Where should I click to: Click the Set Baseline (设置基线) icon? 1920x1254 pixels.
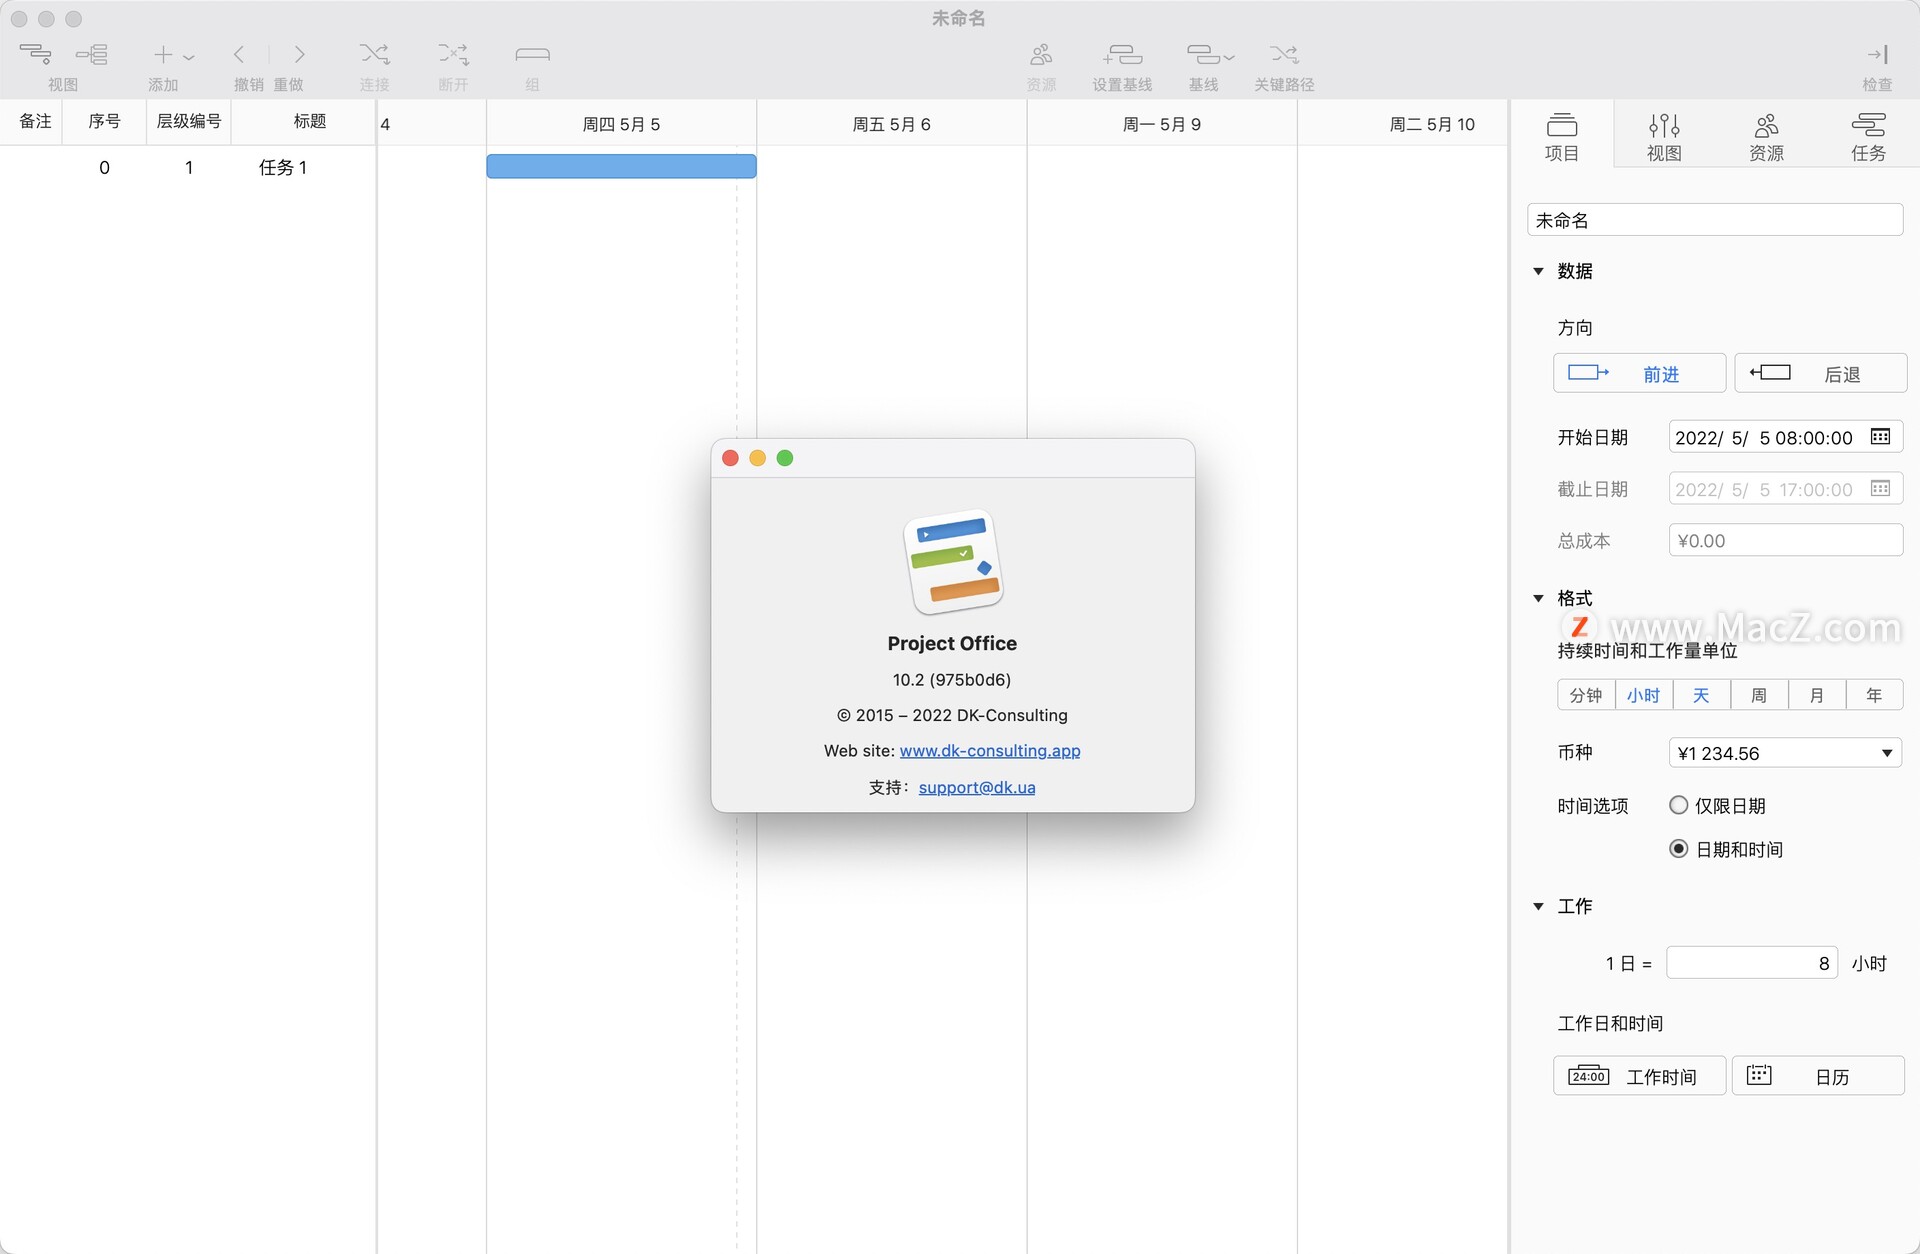click(x=1122, y=55)
